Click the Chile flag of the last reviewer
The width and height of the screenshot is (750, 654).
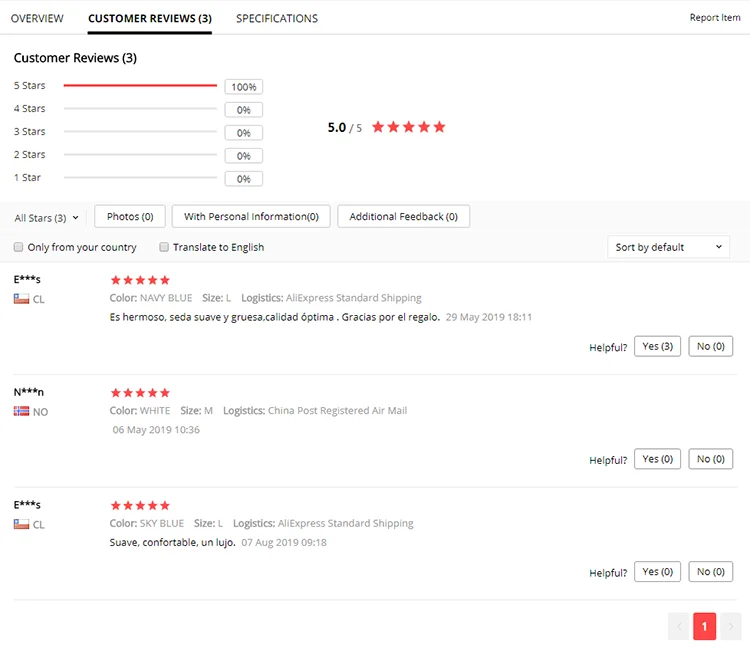pos(21,524)
